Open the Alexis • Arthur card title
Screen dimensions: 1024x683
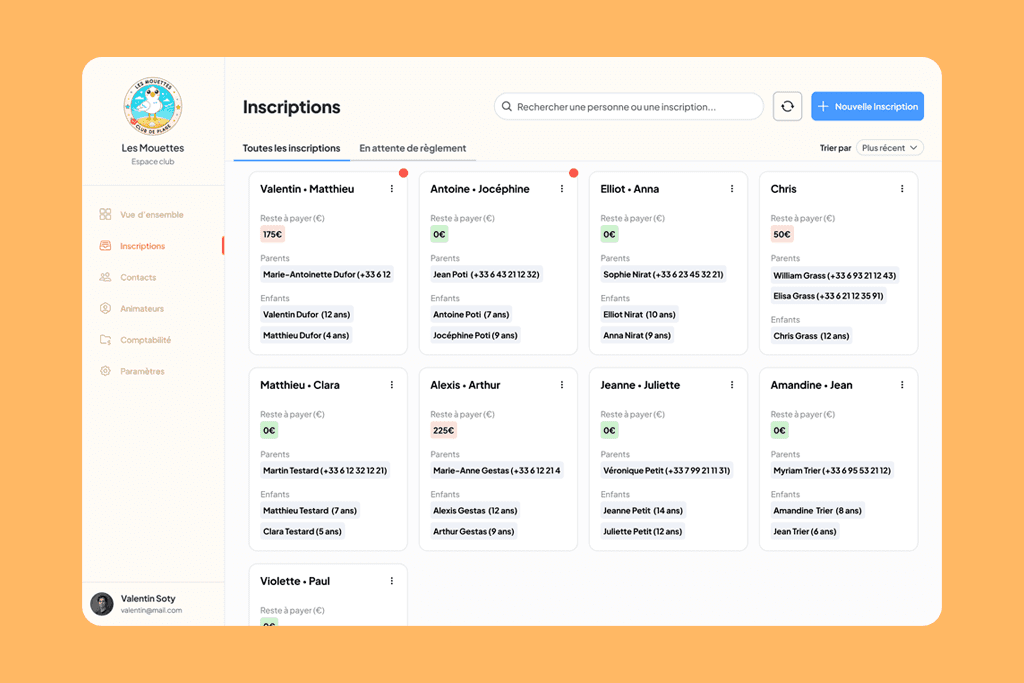tap(465, 385)
